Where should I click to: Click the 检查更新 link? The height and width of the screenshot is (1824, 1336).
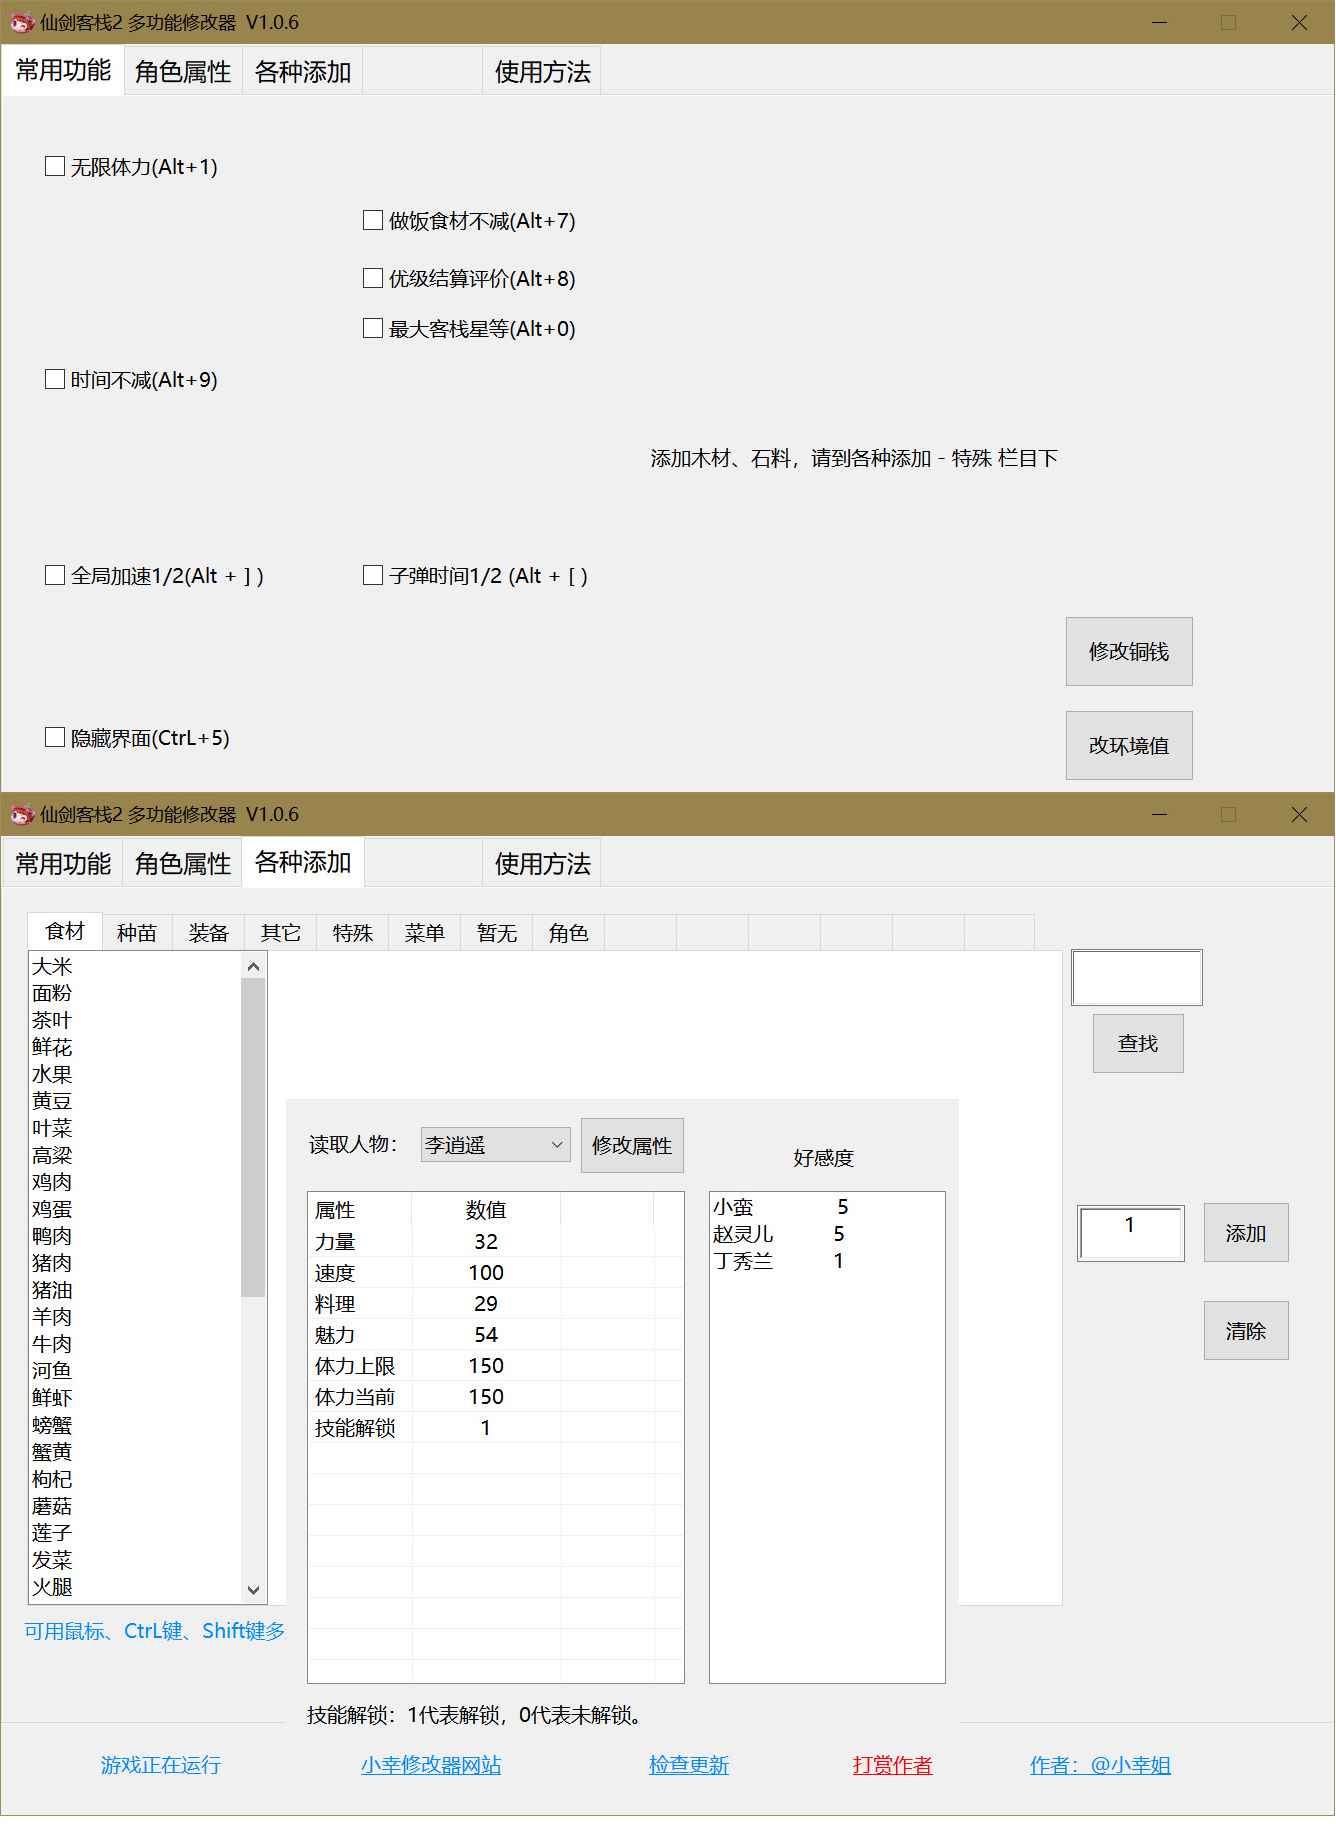tap(689, 1765)
